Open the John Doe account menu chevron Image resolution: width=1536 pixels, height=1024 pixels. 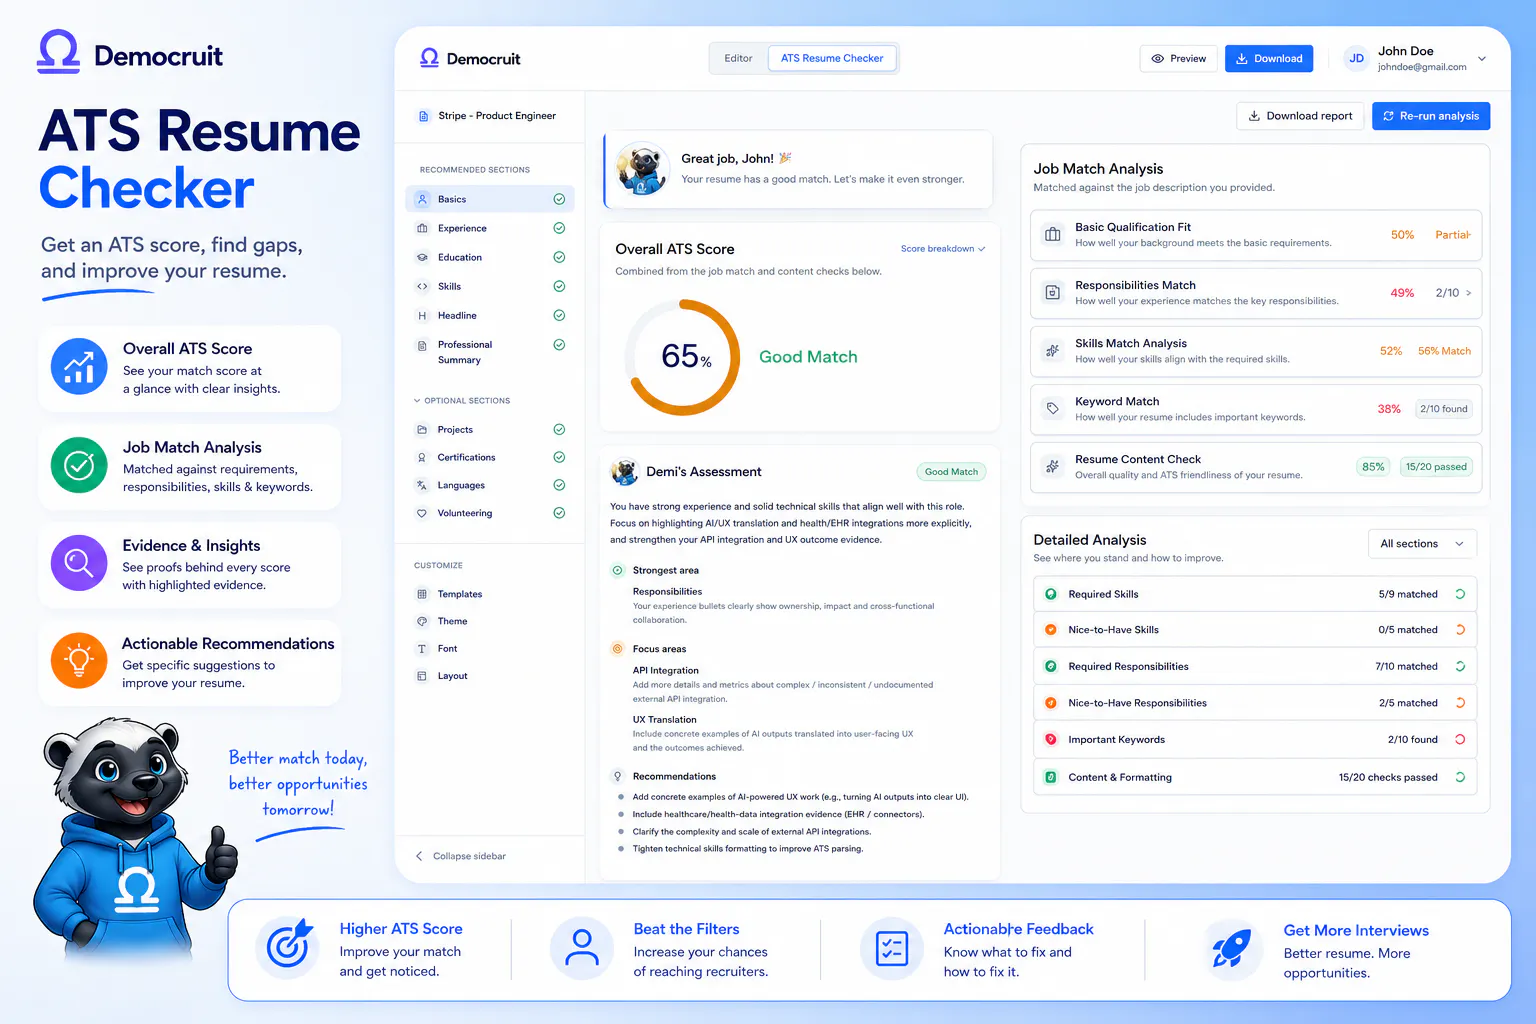click(1482, 58)
